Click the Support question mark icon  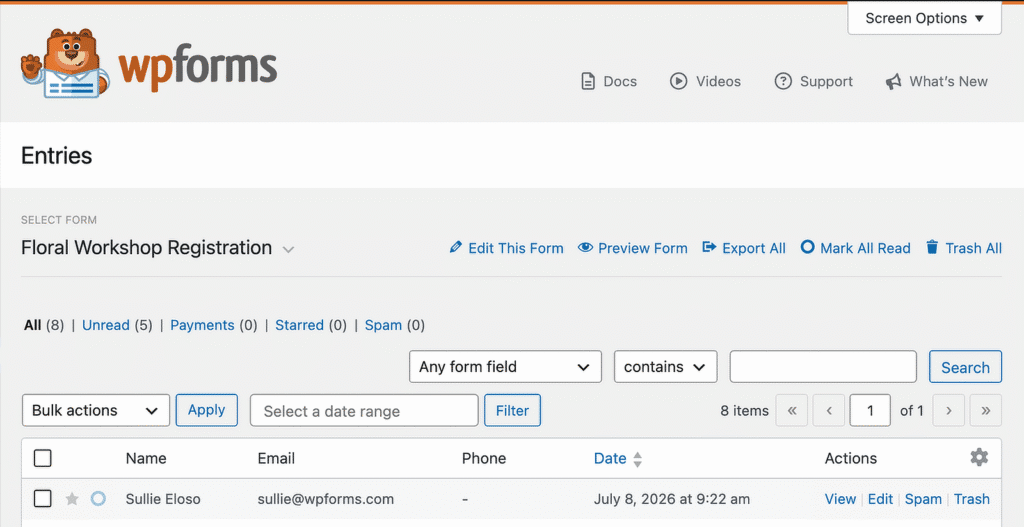(783, 82)
